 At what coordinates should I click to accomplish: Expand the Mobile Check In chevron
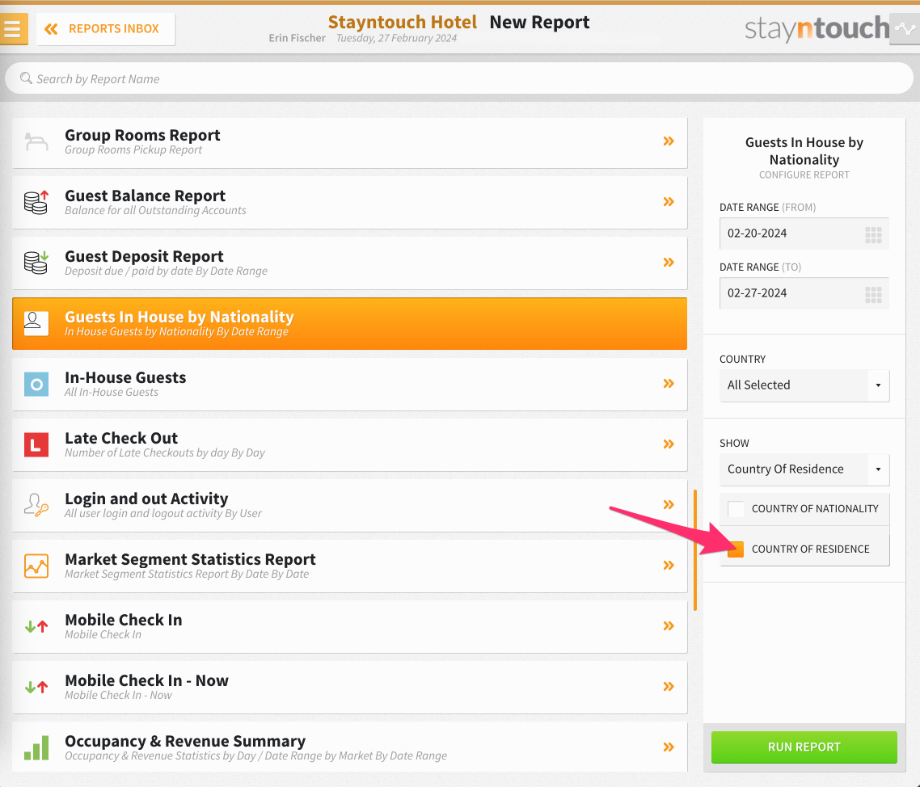click(x=669, y=626)
